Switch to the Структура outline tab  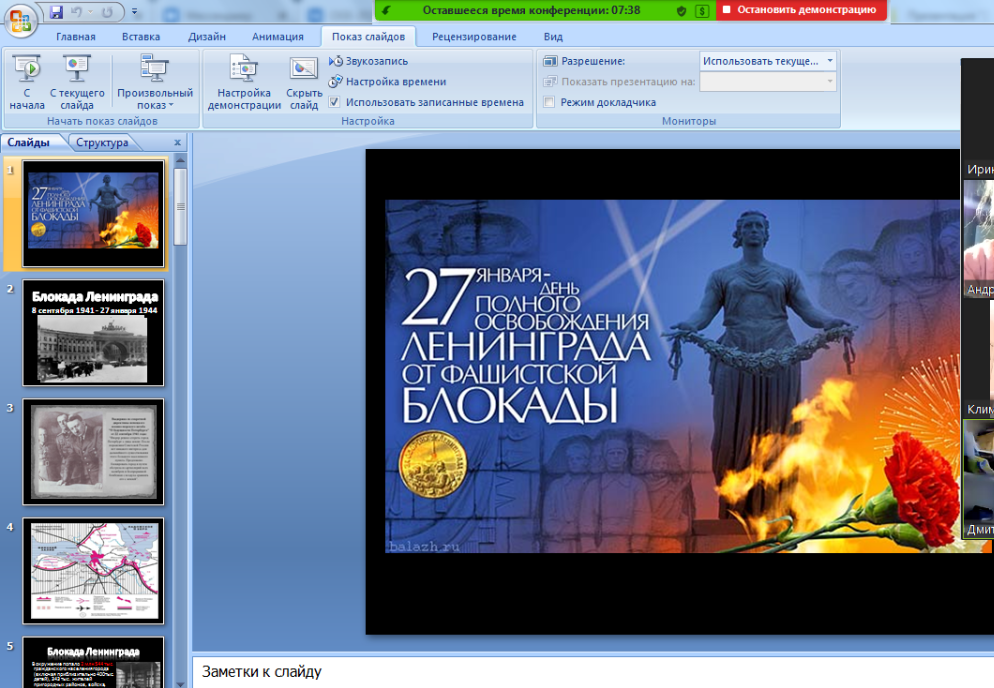point(102,142)
